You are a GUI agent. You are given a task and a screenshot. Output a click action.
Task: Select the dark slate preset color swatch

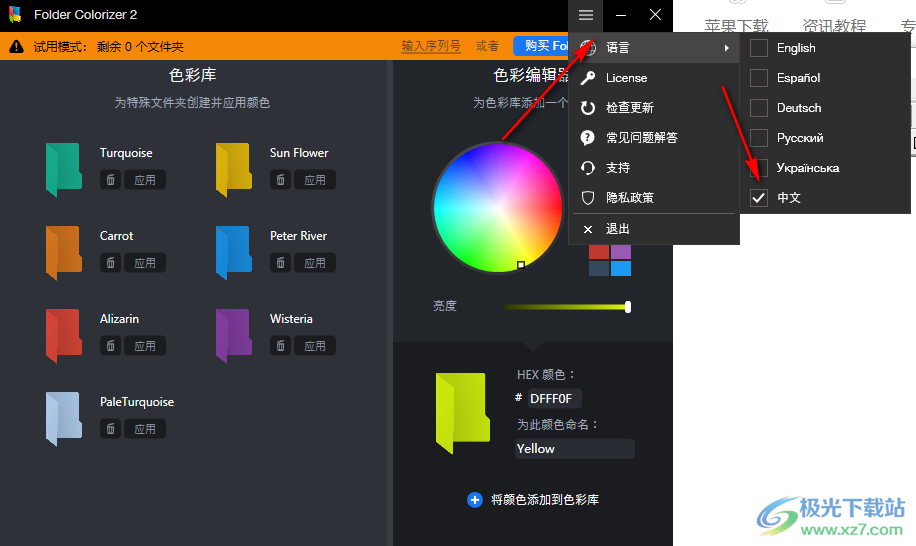point(599,268)
